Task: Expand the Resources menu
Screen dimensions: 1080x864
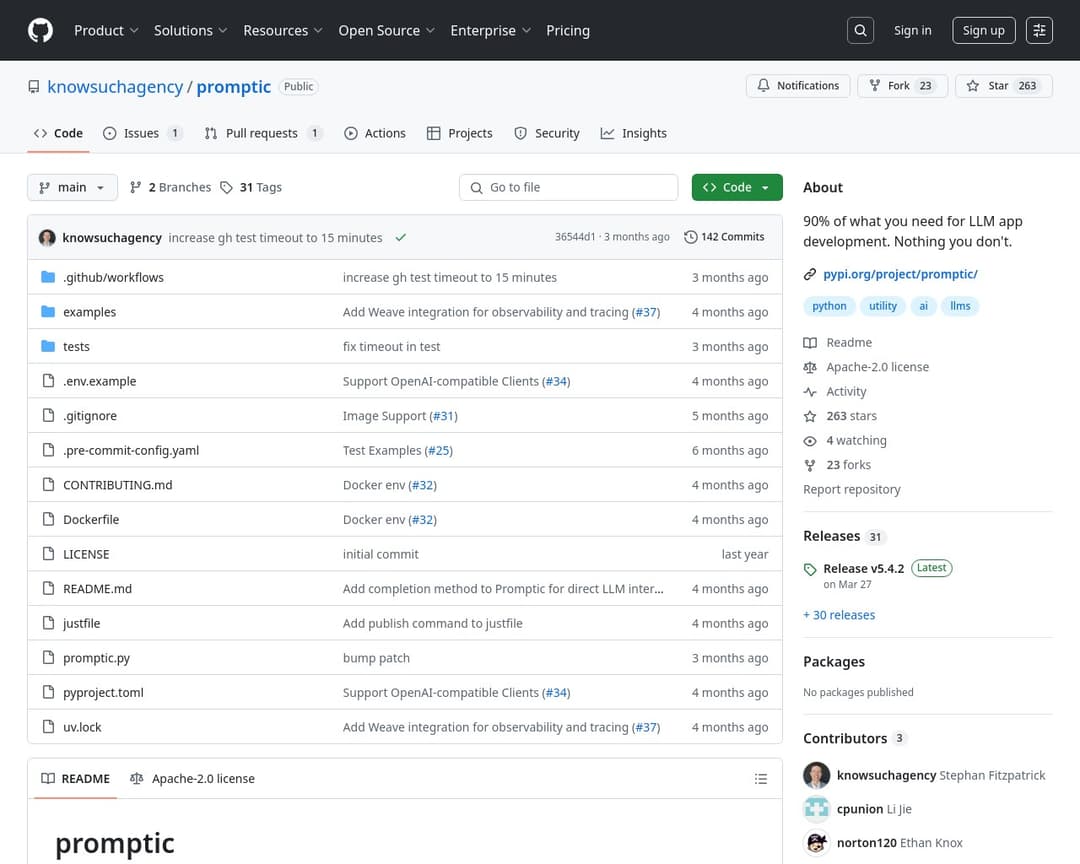Action: pos(282,30)
